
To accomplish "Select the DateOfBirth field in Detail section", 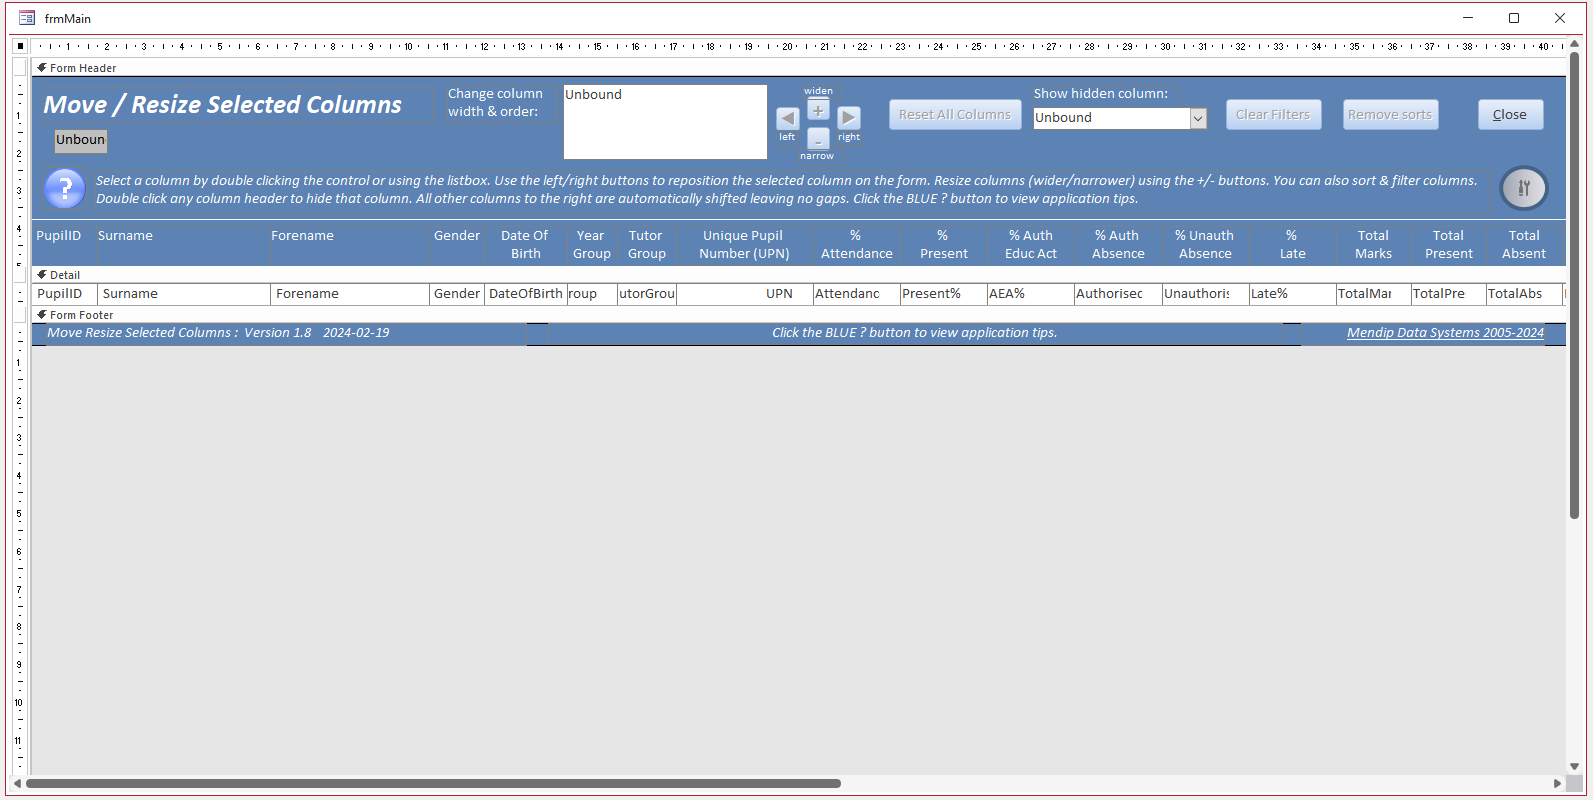I will (526, 294).
